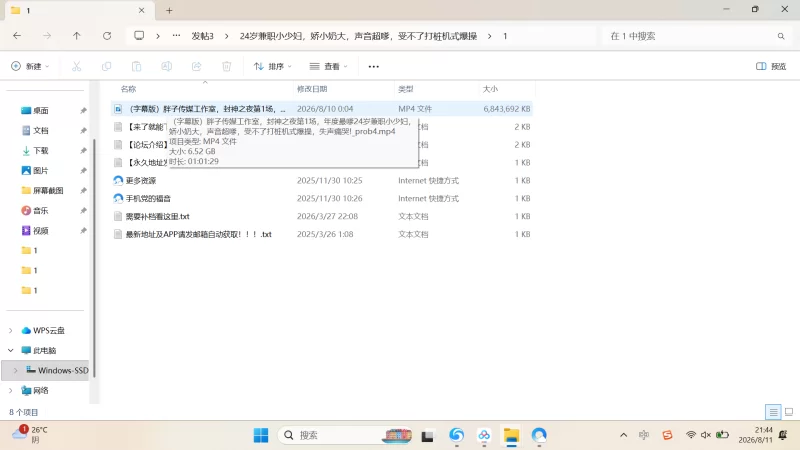This screenshot has height=450, width=800.
Task: Click the Paste toolbar icon
Action: coord(136,66)
